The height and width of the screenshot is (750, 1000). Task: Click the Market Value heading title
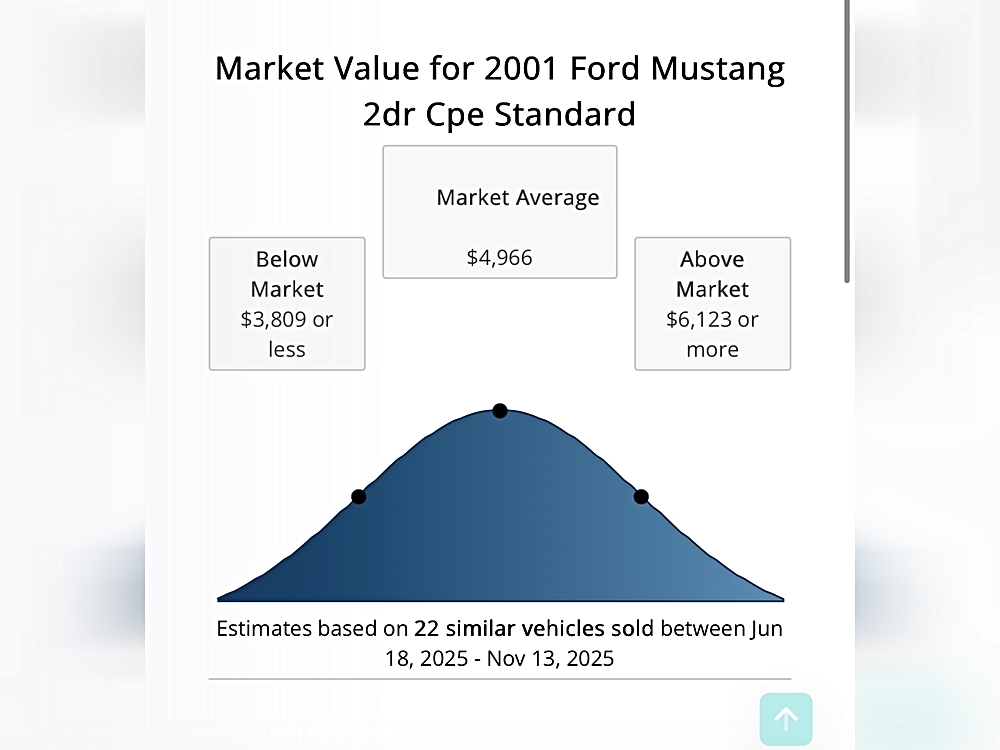[x=500, y=91]
